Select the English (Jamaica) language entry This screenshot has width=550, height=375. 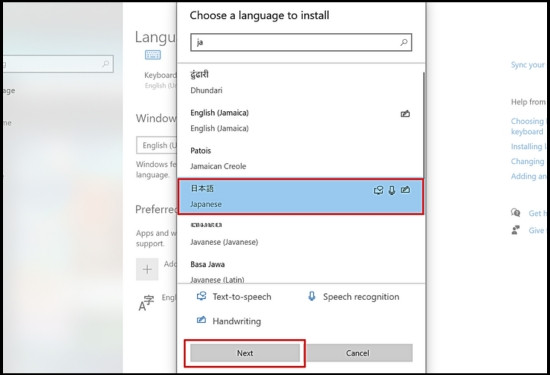300,120
